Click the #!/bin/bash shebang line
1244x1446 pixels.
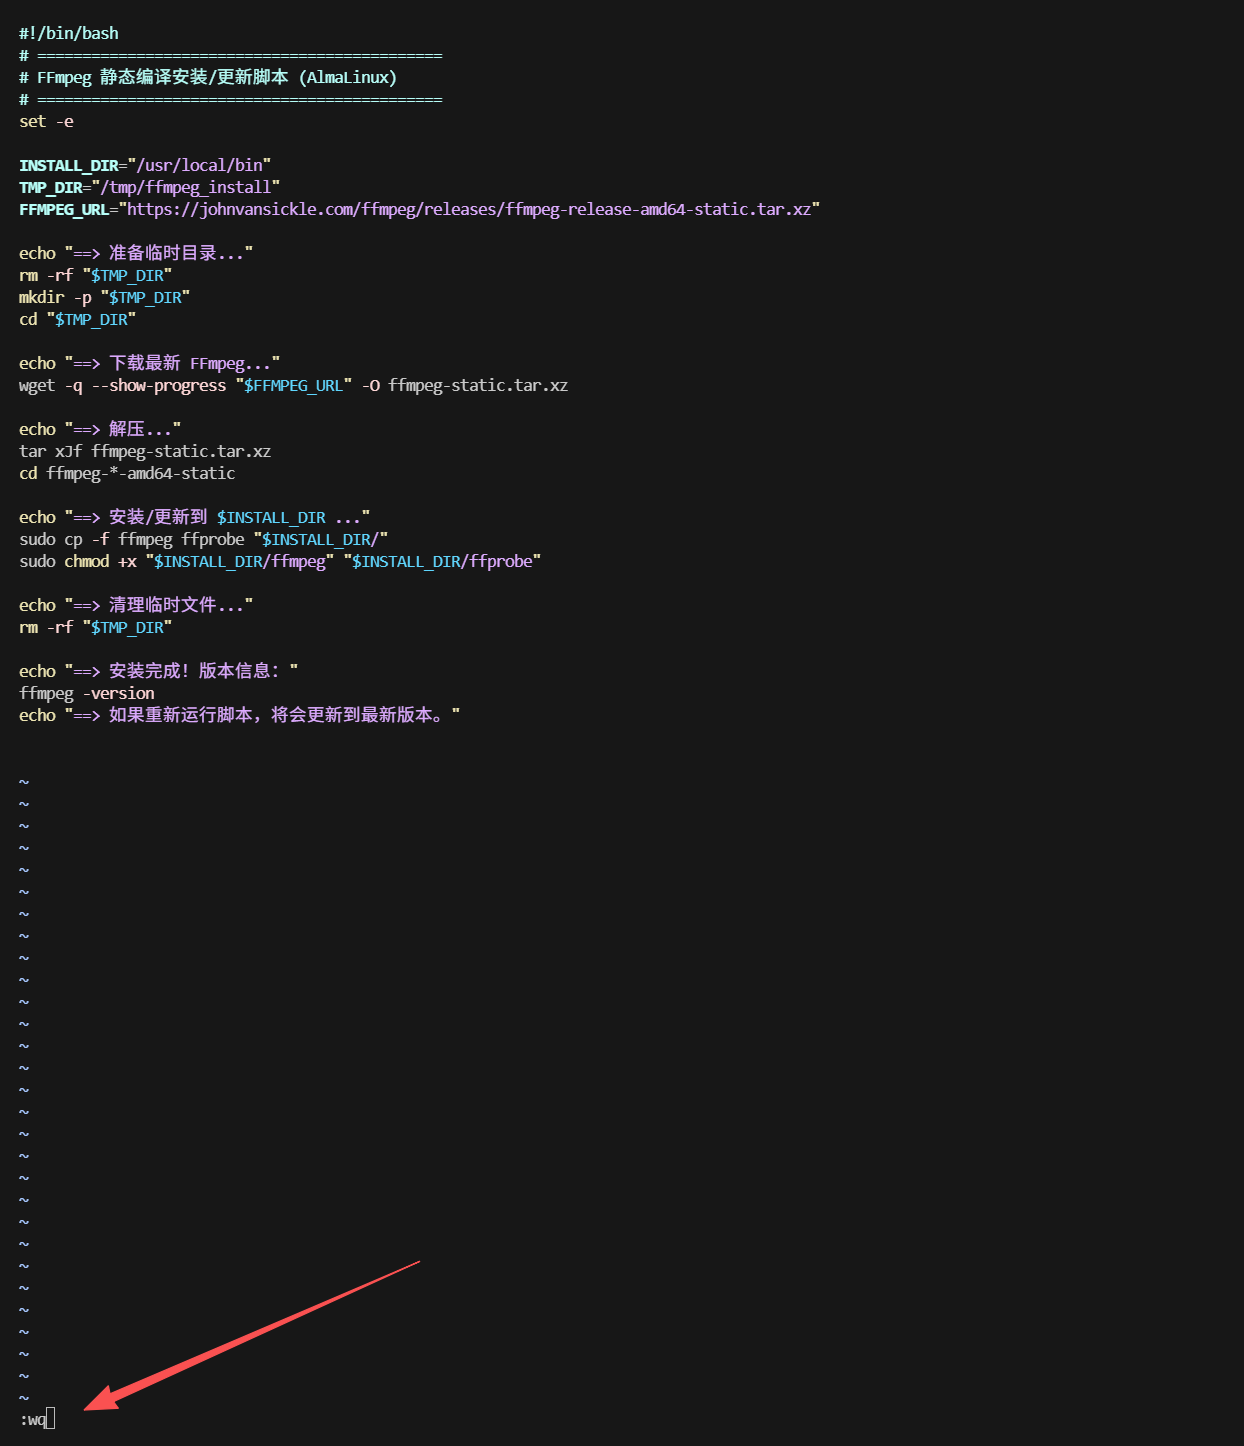click(x=68, y=33)
